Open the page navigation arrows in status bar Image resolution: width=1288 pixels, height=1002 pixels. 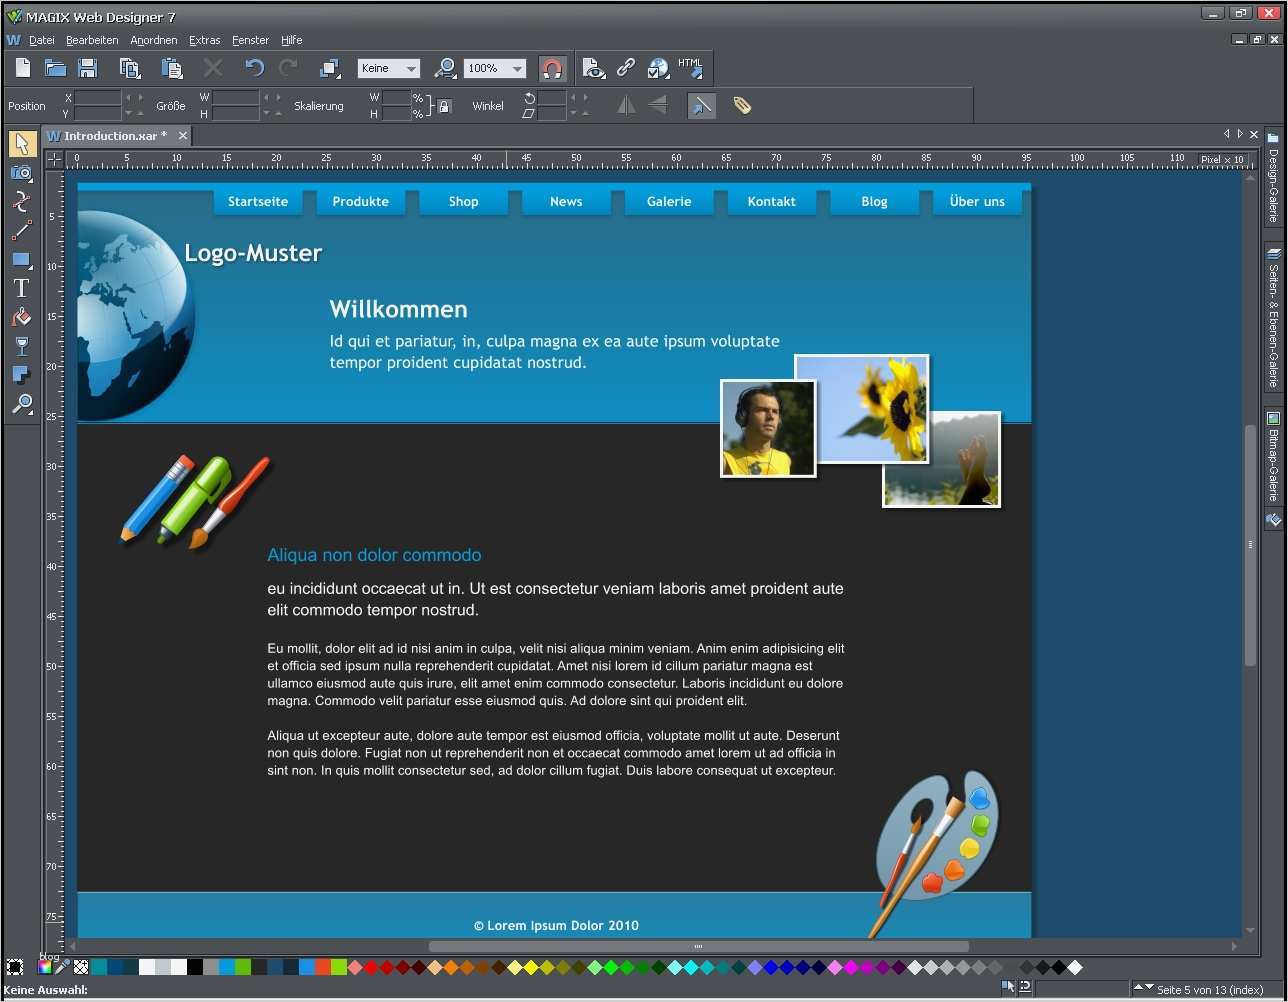(x=1144, y=988)
